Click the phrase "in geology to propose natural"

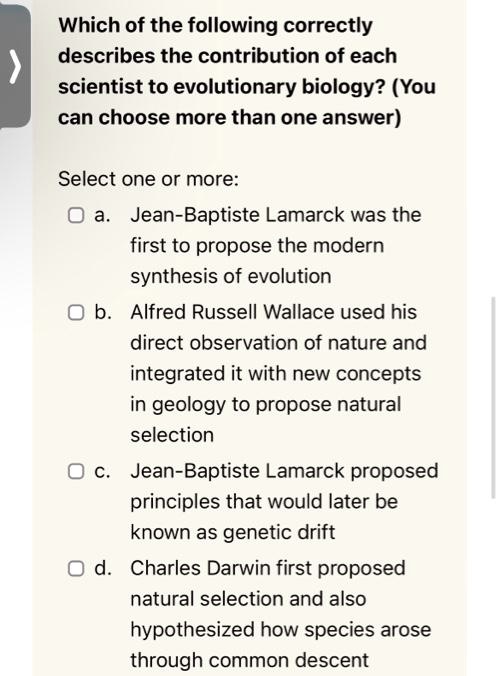[266, 404]
